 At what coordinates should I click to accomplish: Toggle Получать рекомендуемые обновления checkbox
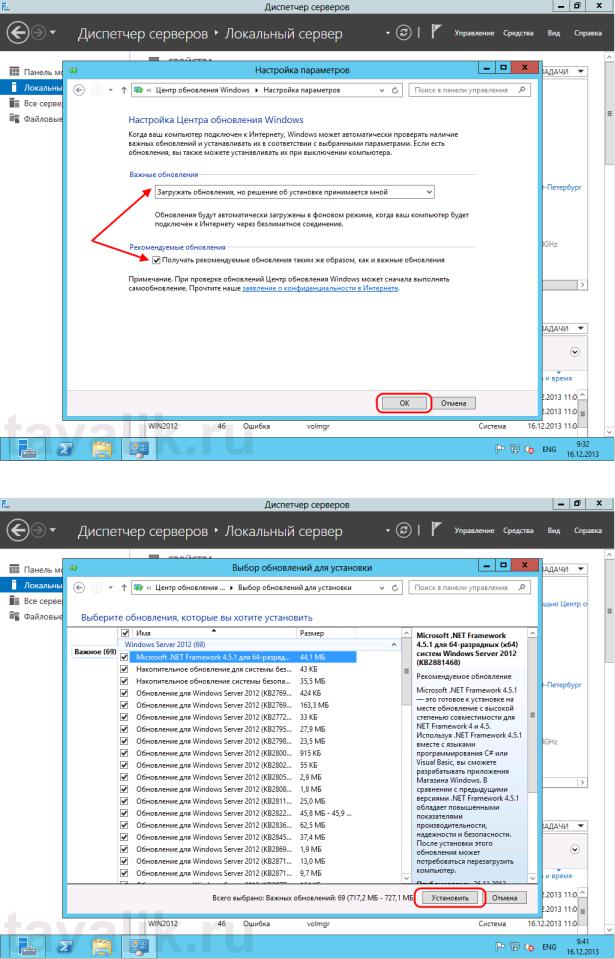coord(157,260)
